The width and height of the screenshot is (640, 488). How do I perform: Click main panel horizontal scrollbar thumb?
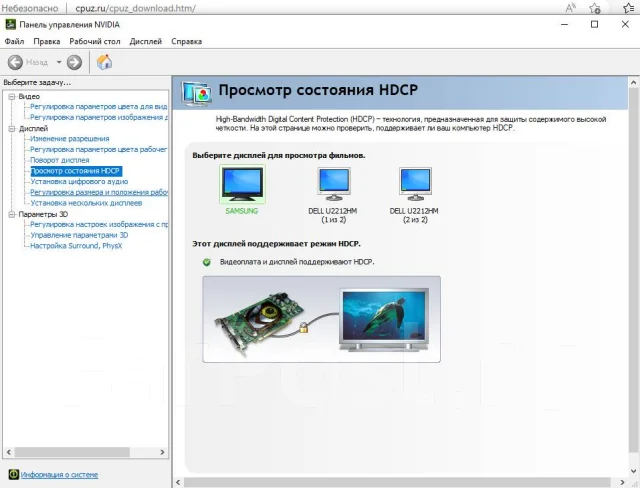(397, 482)
